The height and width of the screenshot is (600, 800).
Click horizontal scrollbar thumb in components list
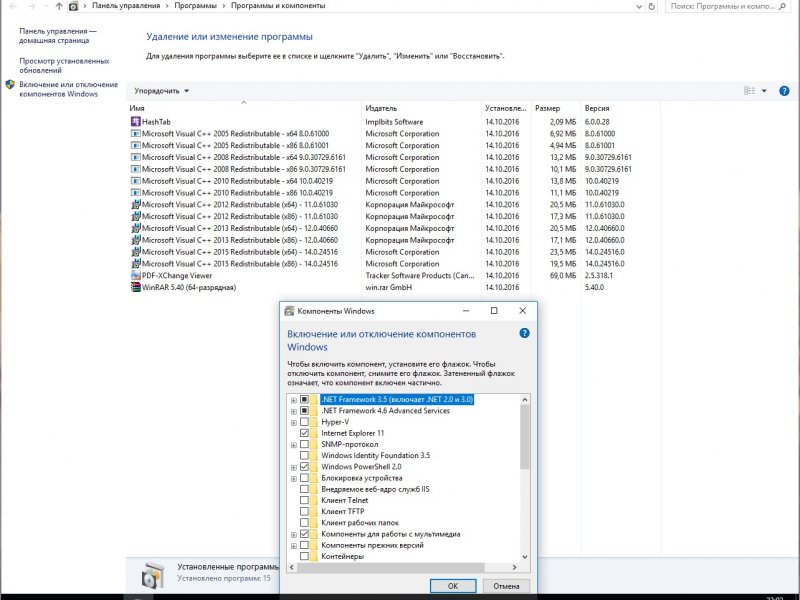point(390,567)
